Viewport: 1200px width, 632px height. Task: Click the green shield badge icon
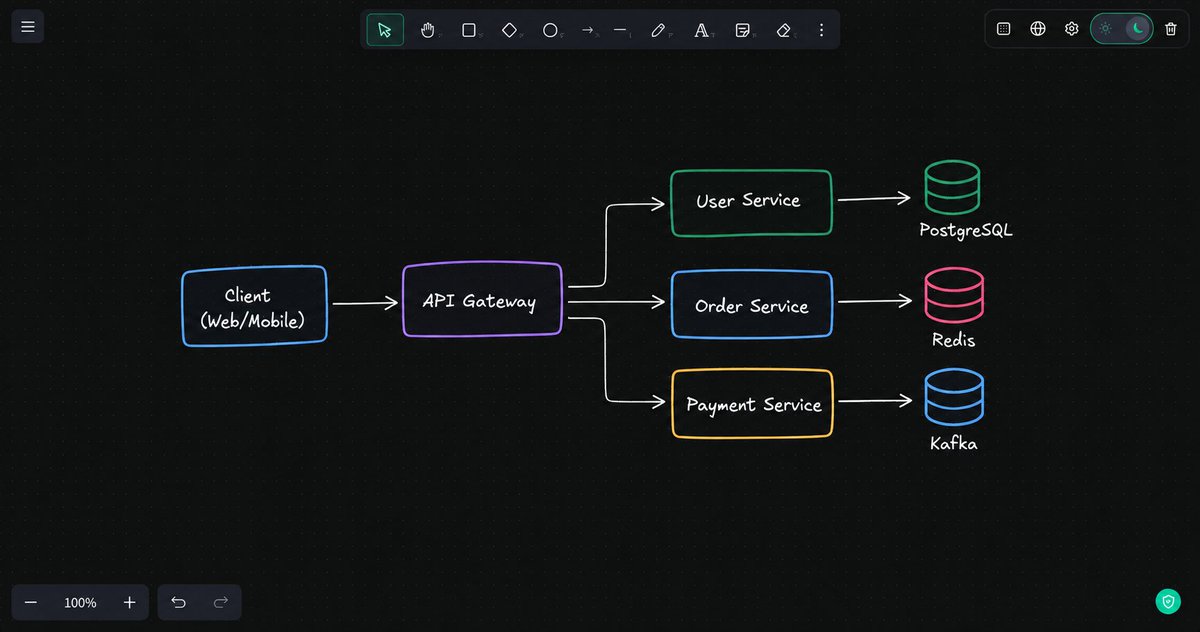coord(1168,601)
